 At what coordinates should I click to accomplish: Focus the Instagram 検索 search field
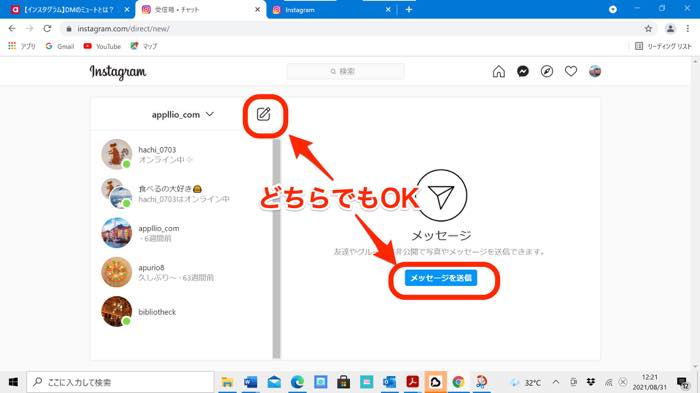point(346,71)
